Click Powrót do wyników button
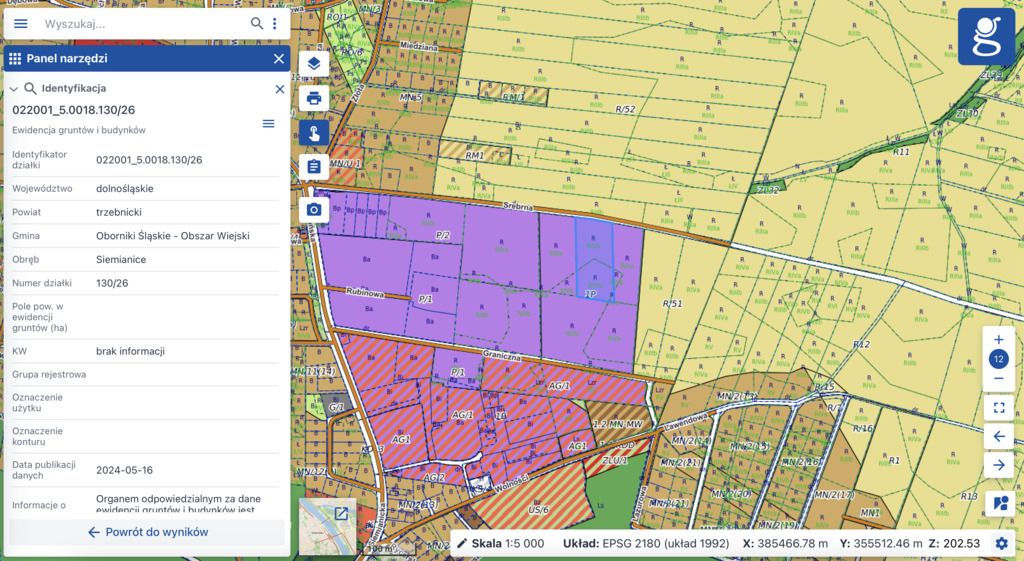Viewport: 1024px width, 561px height. pyautogui.click(x=148, y=532)
